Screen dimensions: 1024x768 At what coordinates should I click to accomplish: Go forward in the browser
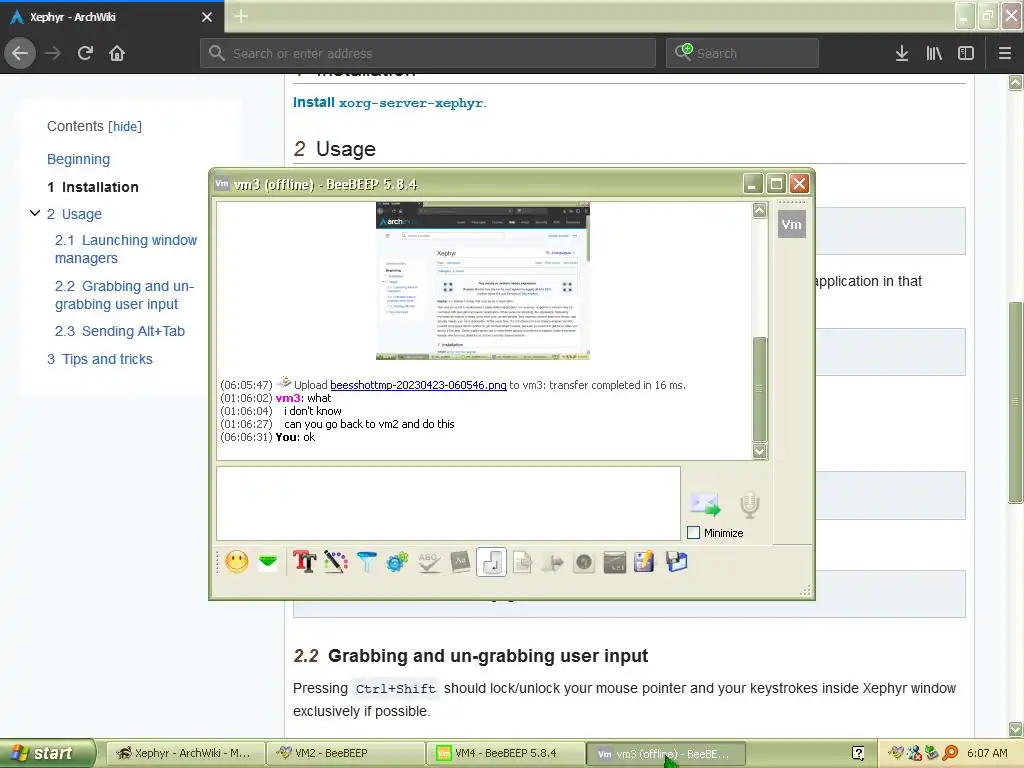click(x=53, y=53)
